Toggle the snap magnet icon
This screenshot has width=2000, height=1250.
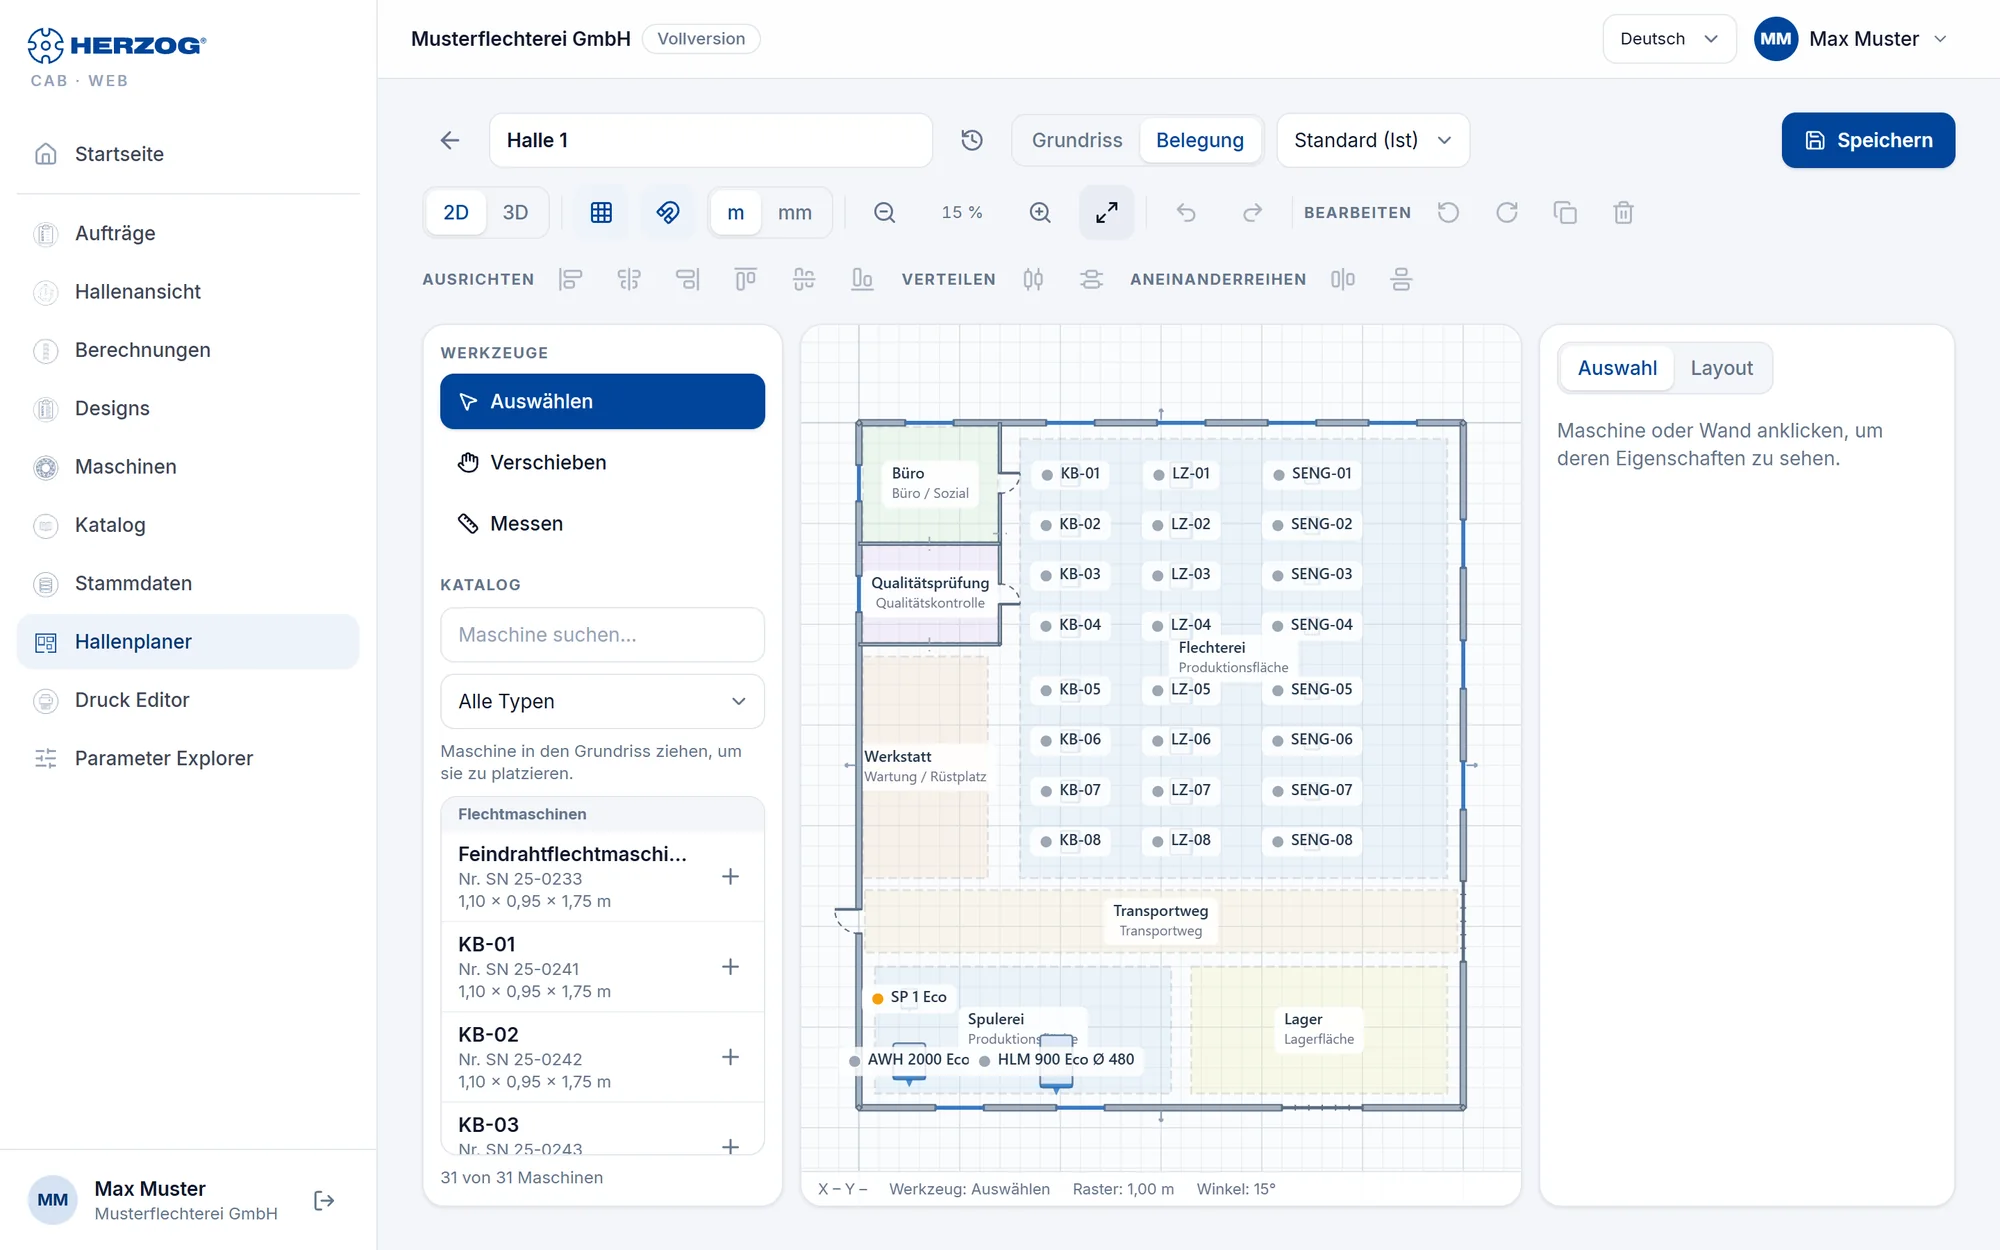pyautogui.click(x=668, y=212)
